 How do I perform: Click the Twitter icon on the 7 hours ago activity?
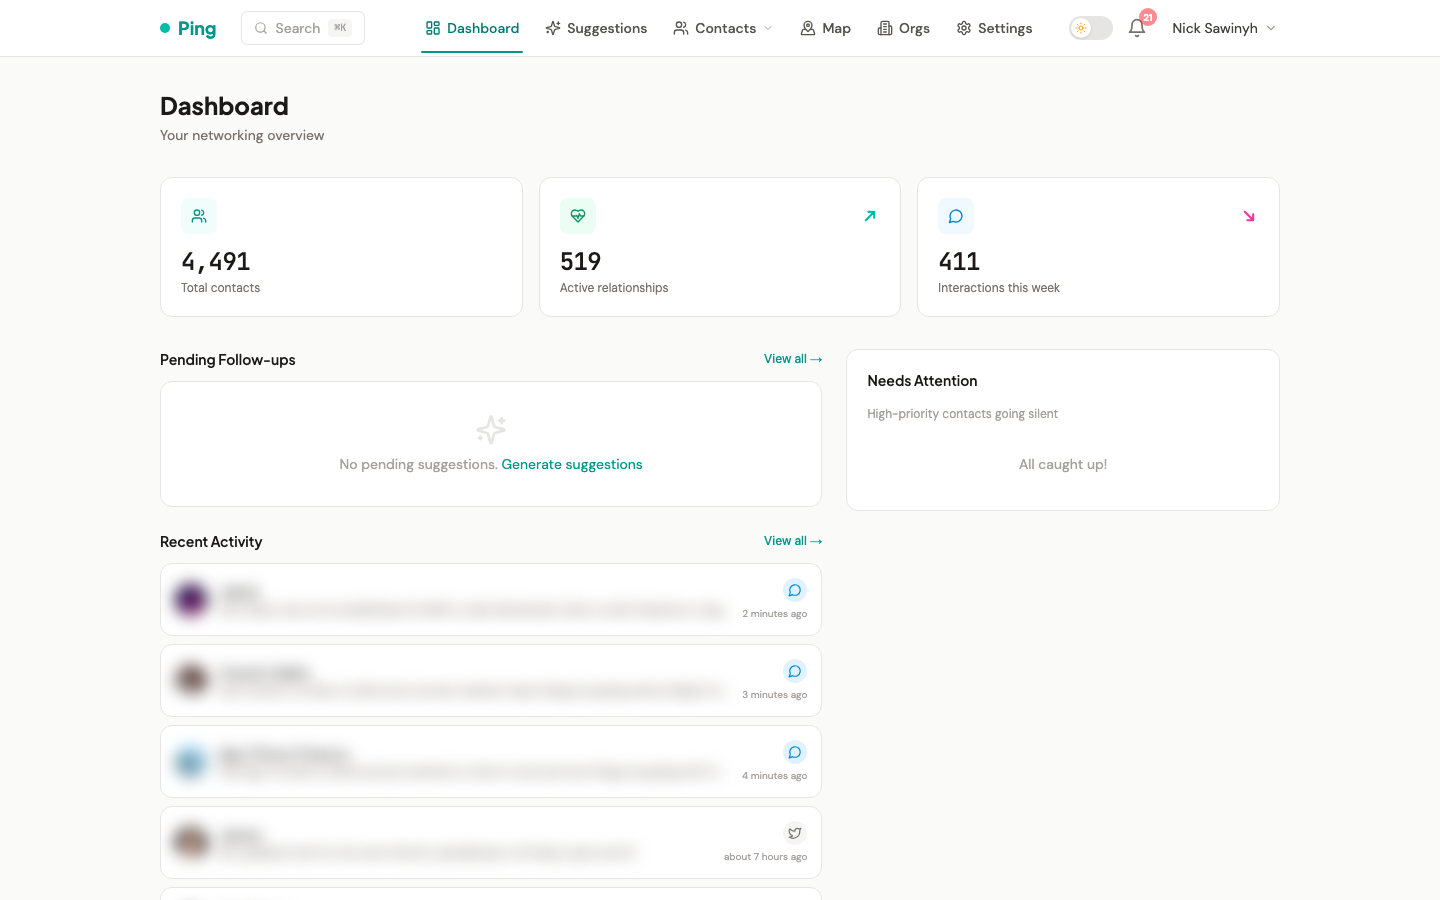point(795,833)
